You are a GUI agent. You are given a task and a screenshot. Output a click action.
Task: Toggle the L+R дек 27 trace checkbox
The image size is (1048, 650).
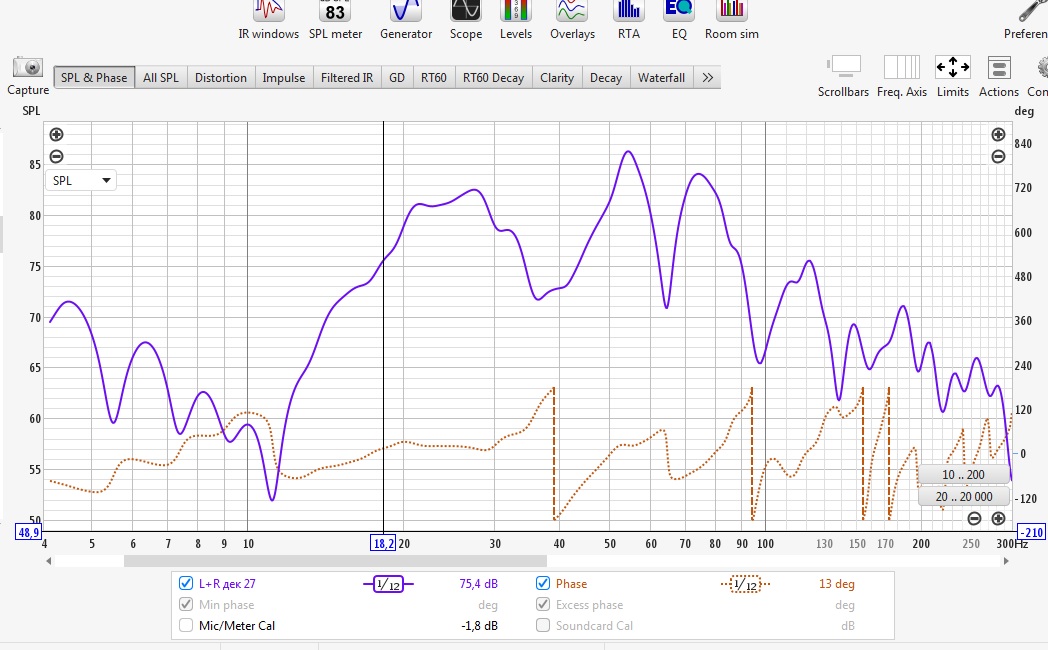(x=186, y=583)
